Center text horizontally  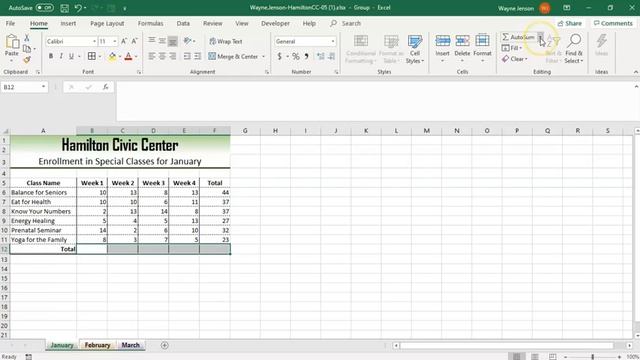pyautogui.click(x=162, y=56)
